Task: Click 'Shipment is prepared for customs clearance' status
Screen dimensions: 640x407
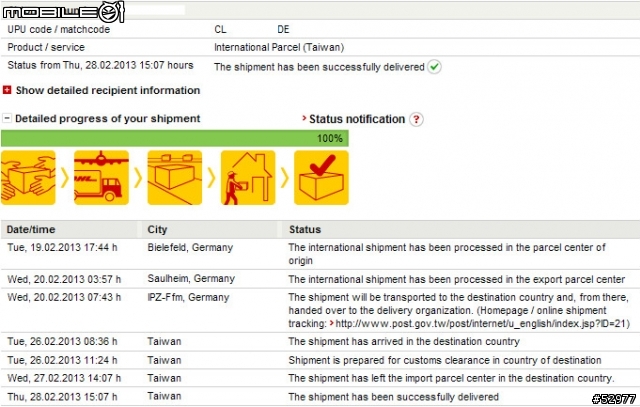Action: tap(445, 360)
